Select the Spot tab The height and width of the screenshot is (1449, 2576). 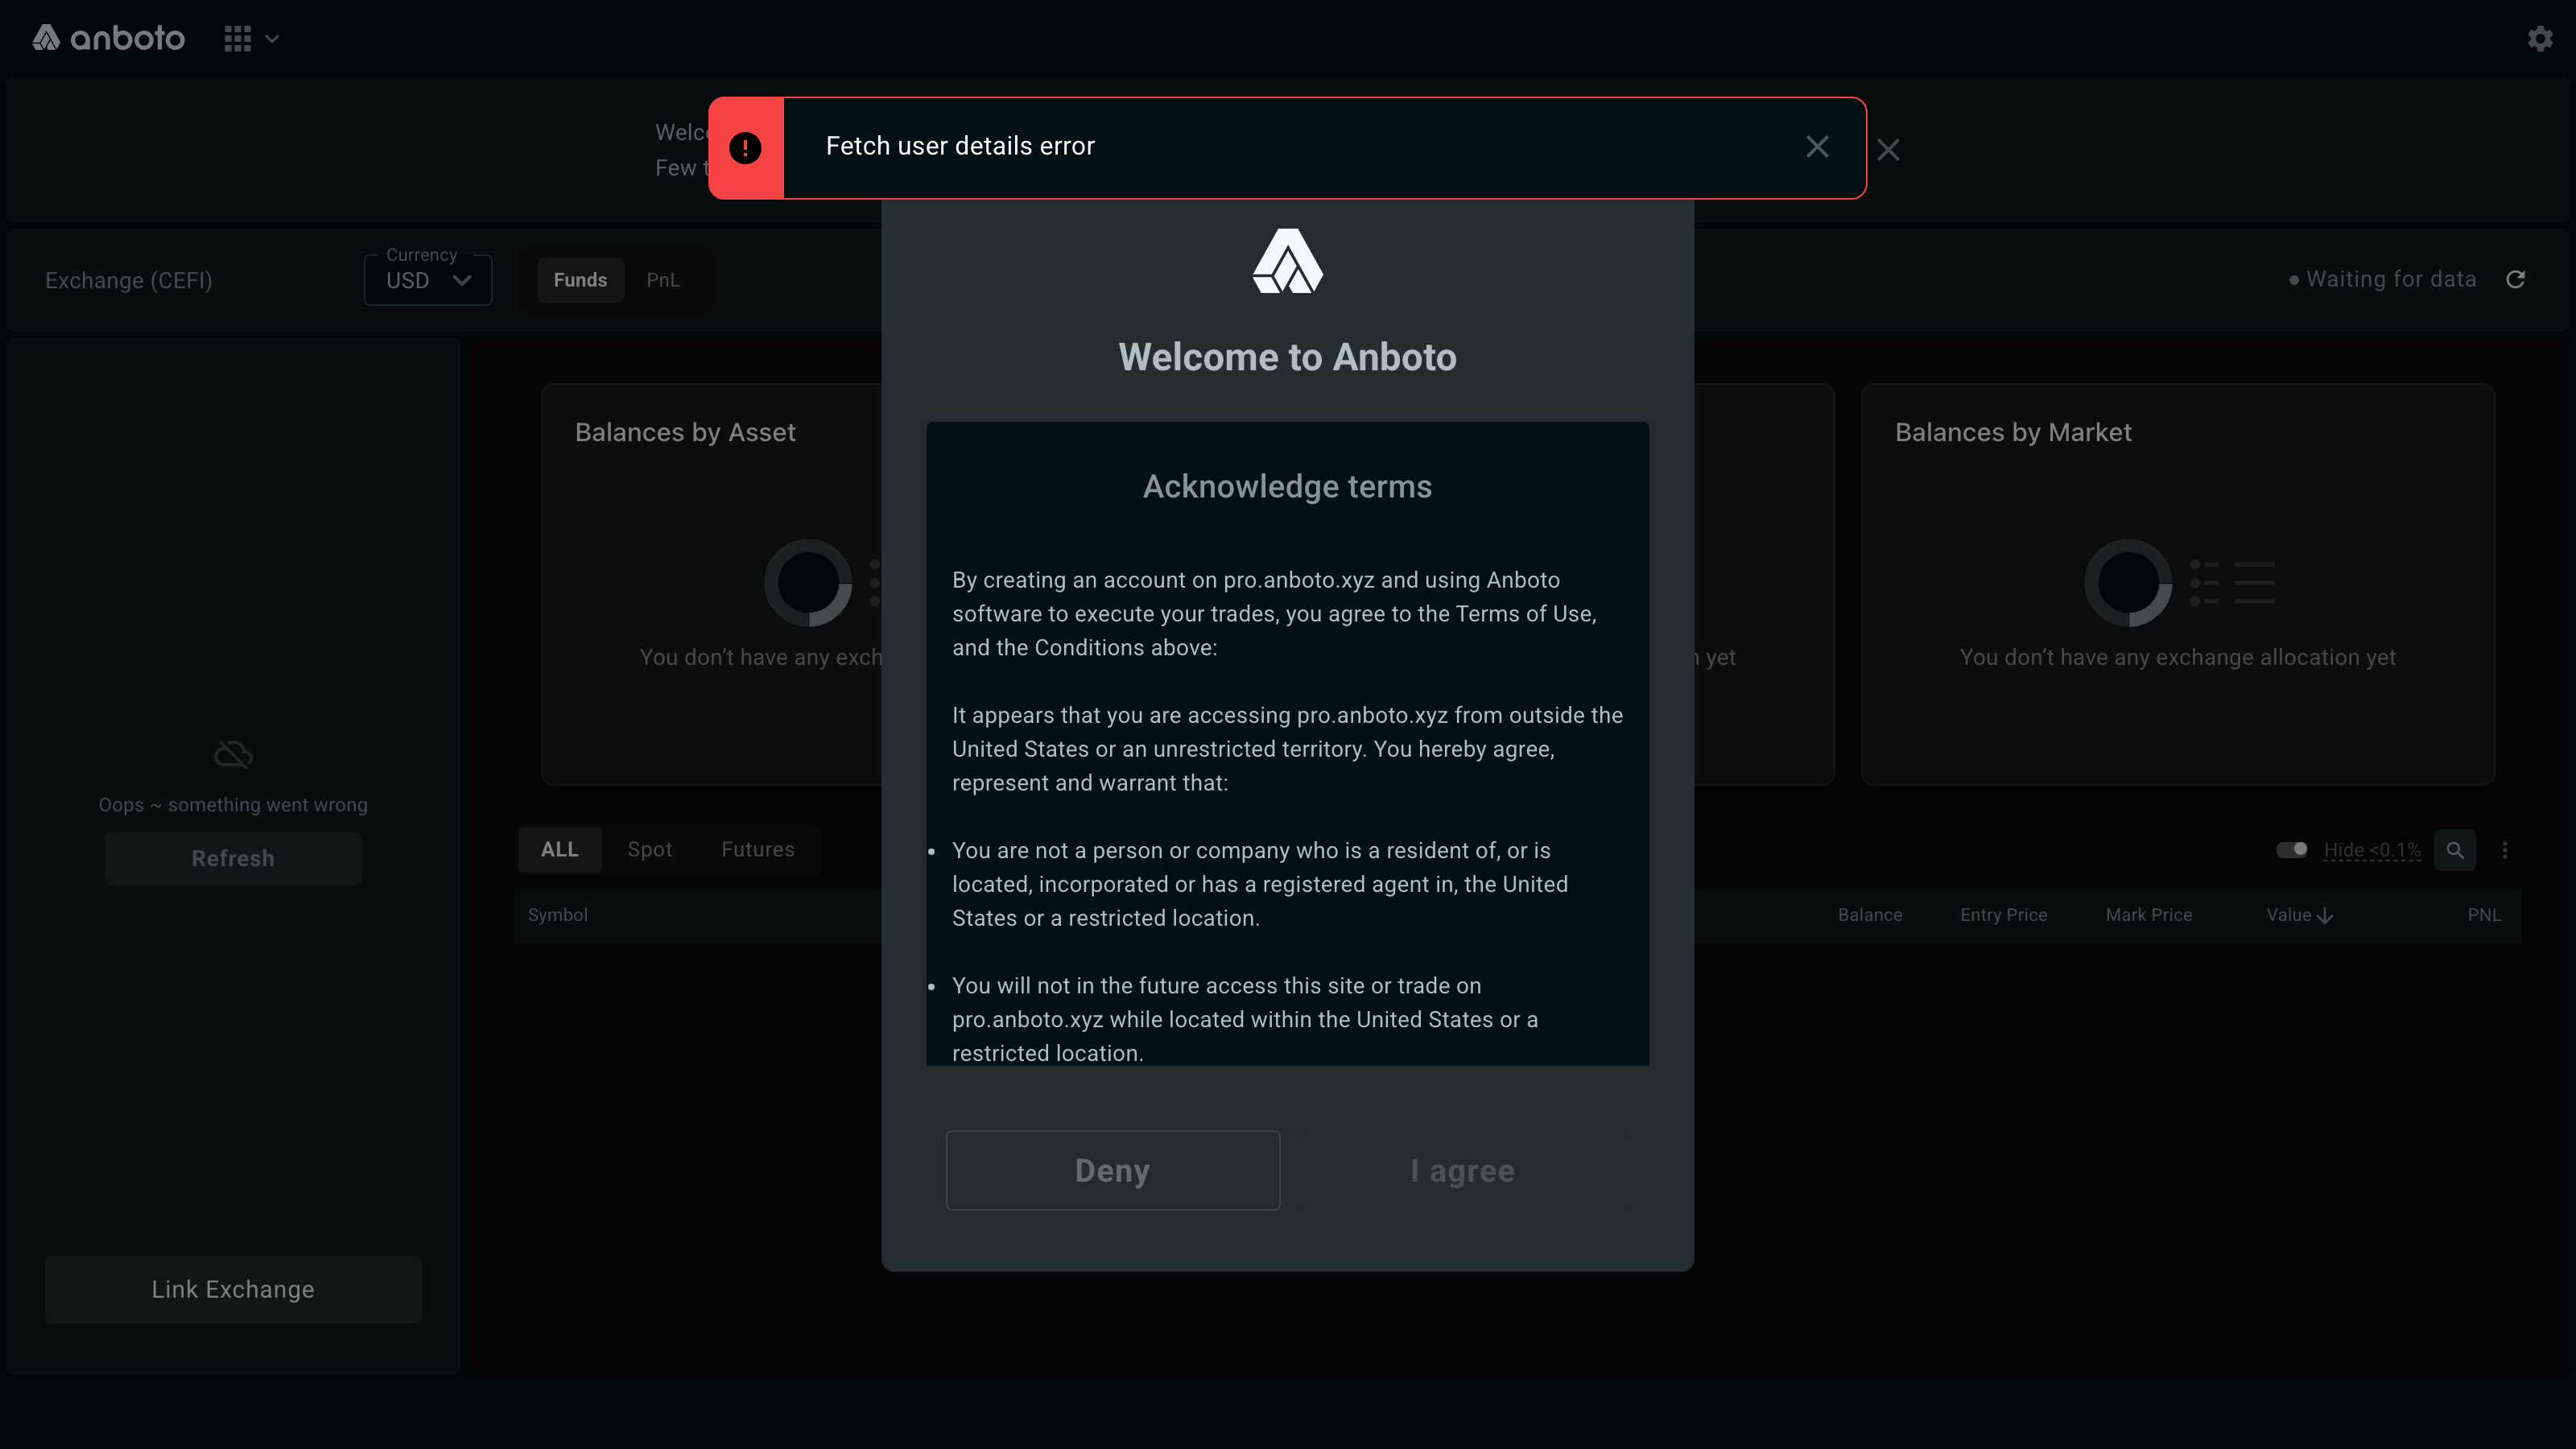[x=650, y=849]
